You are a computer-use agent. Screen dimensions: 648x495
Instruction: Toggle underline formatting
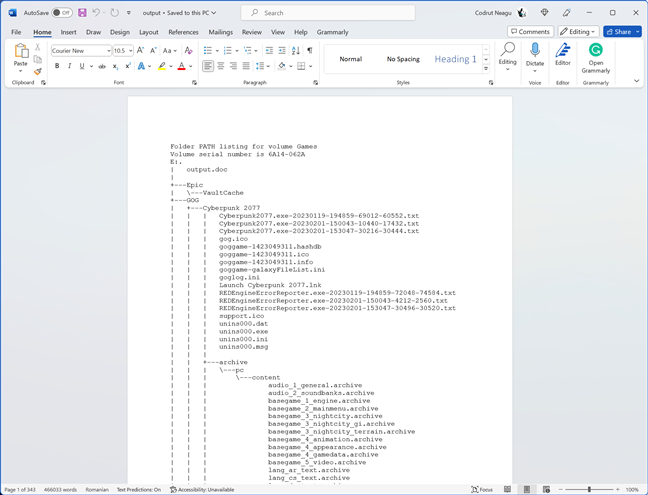point(82,66)
